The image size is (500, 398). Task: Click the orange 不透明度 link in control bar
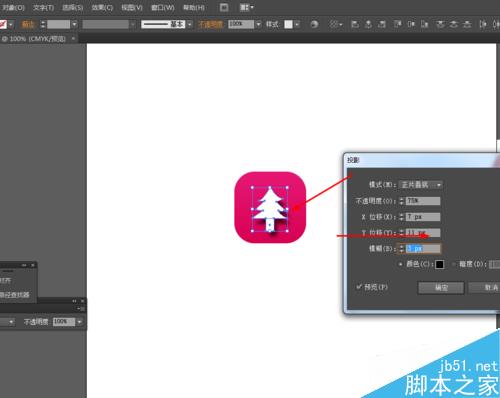click(211, 24)
